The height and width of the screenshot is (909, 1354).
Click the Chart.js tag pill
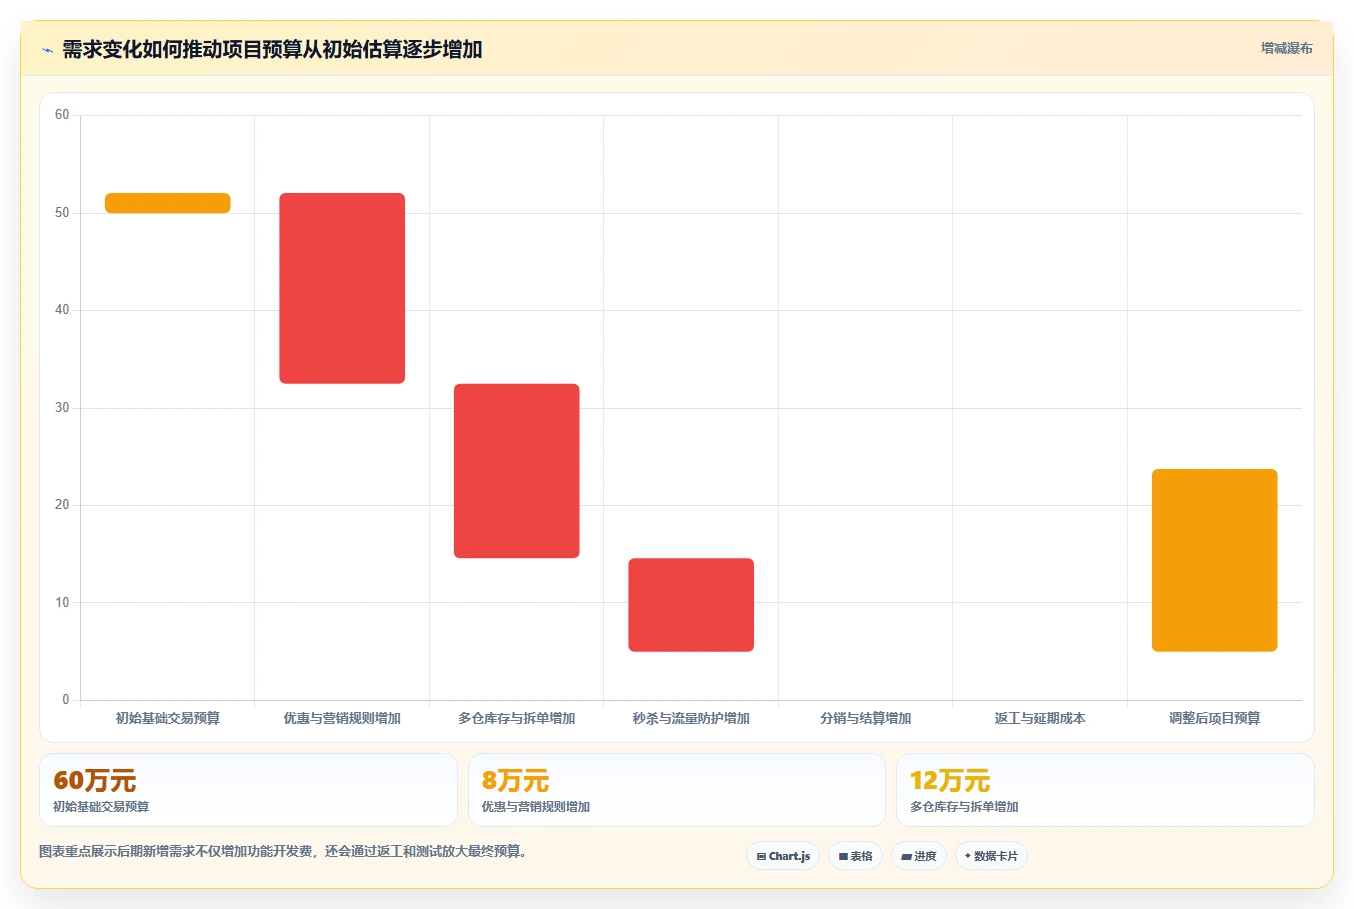click(x=783, y=856)
